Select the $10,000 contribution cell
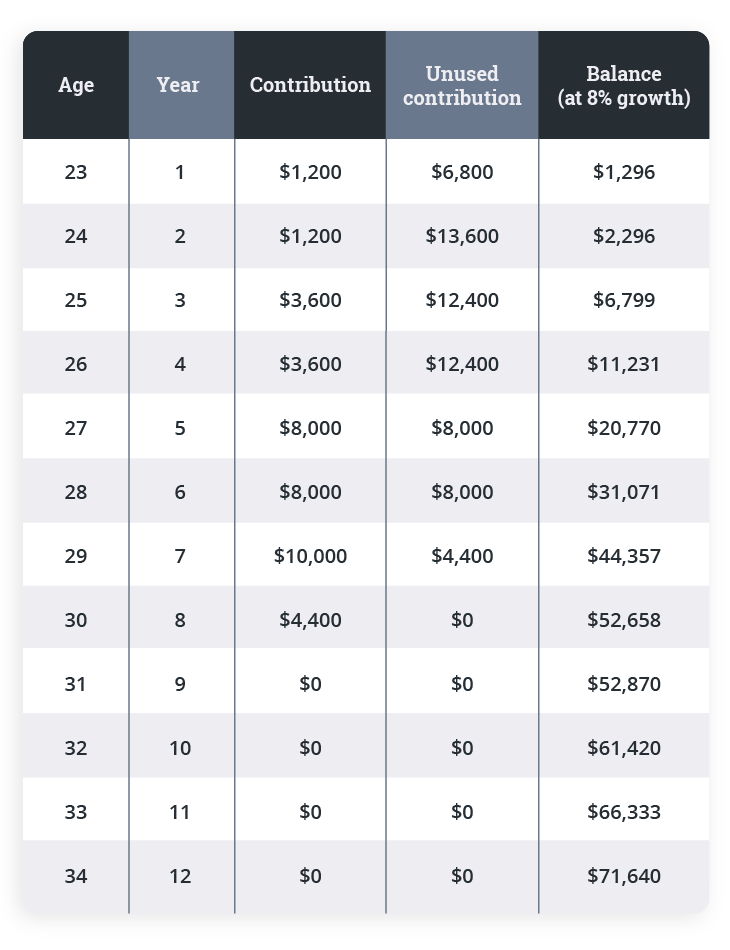730x950 pixels. (310, 556)
